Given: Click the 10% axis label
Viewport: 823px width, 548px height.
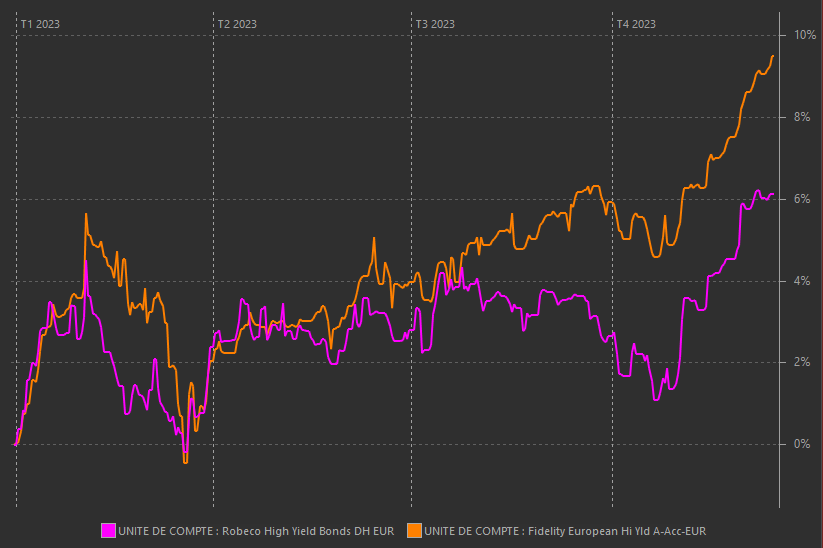Looking at the screenshot, I should pyautogui.click(x=805, y=35).
